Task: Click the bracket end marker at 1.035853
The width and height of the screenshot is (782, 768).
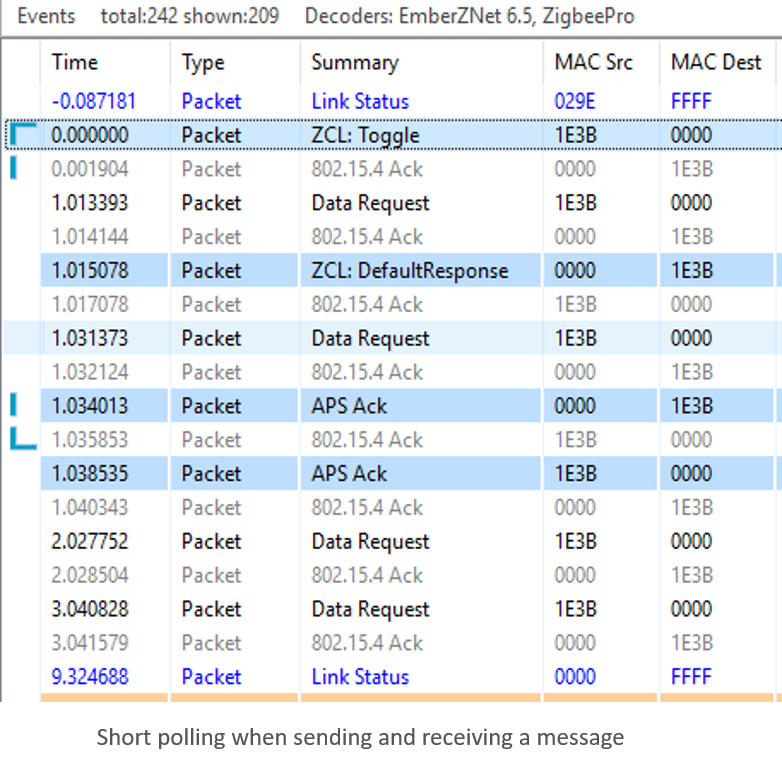Action: [x=22, y=440]
